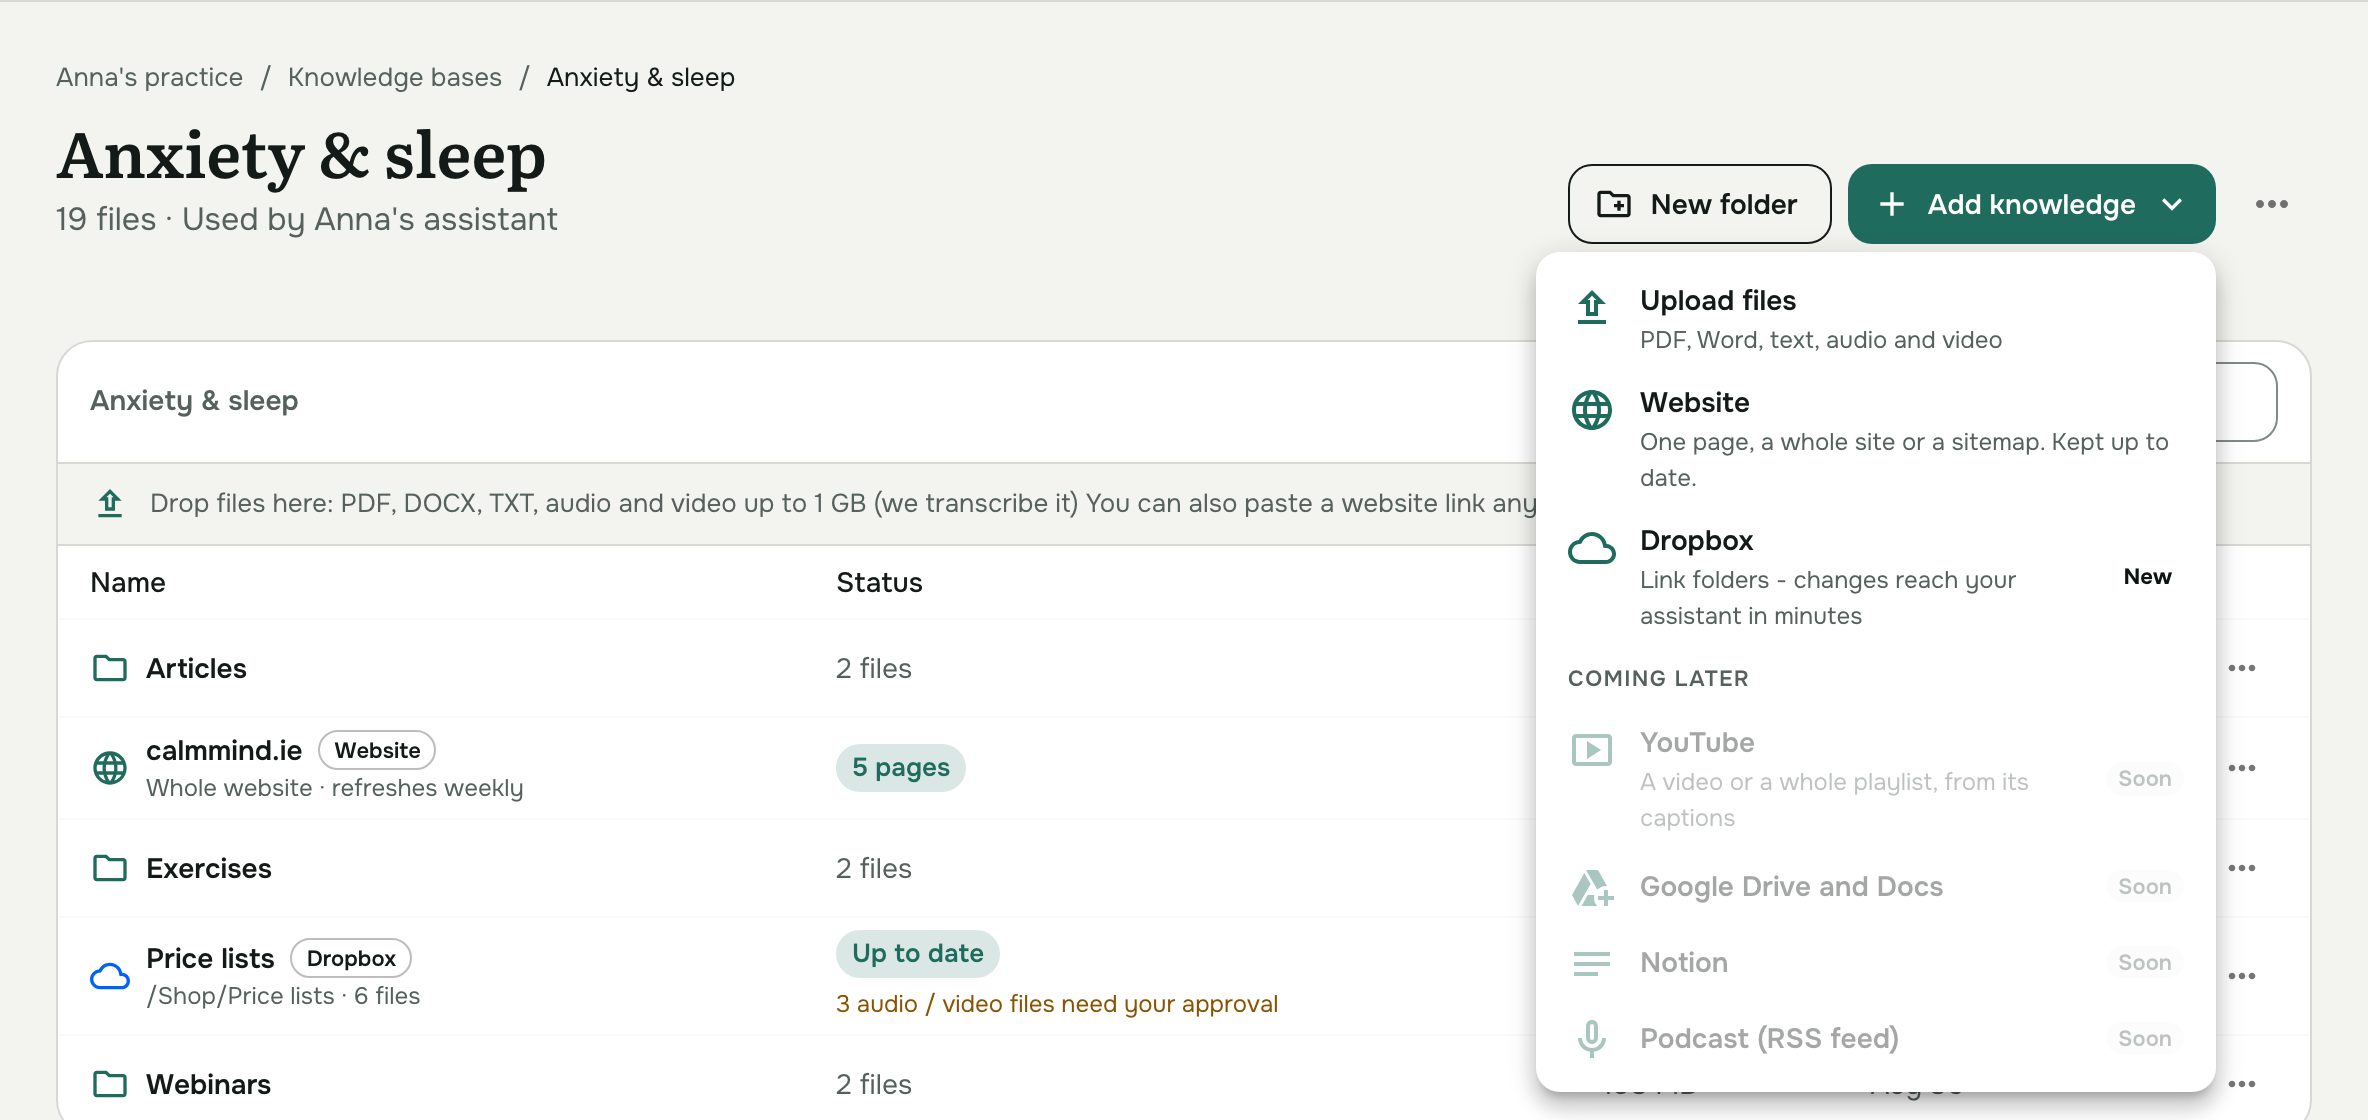Viewport: 2368px width, 1120px height.
Task: Click the upload icon in the drop files banner
Action: (110, 503)
